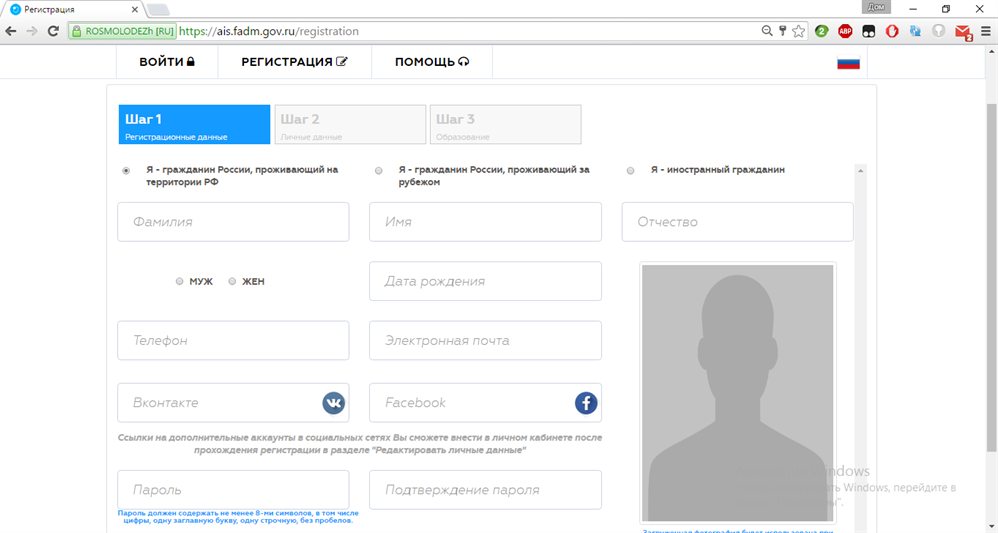The width and height of the screenshot is (998, 533).
Task: Click the browser scrollbar up arrow
Action: tap(992, 51)
